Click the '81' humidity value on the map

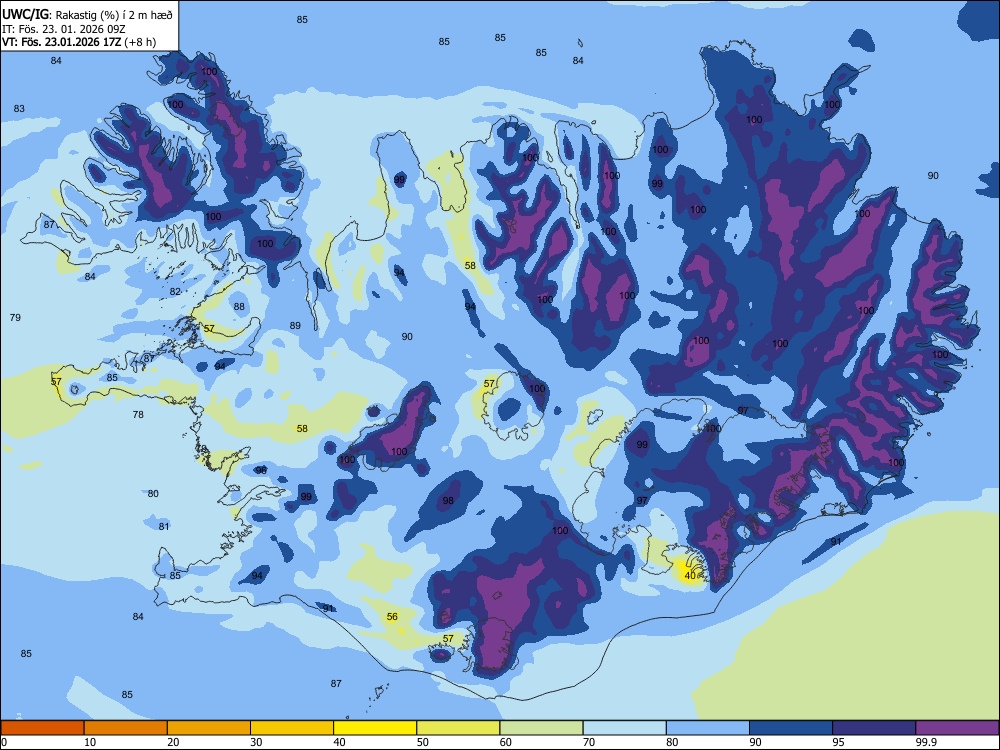coord(164,526)
